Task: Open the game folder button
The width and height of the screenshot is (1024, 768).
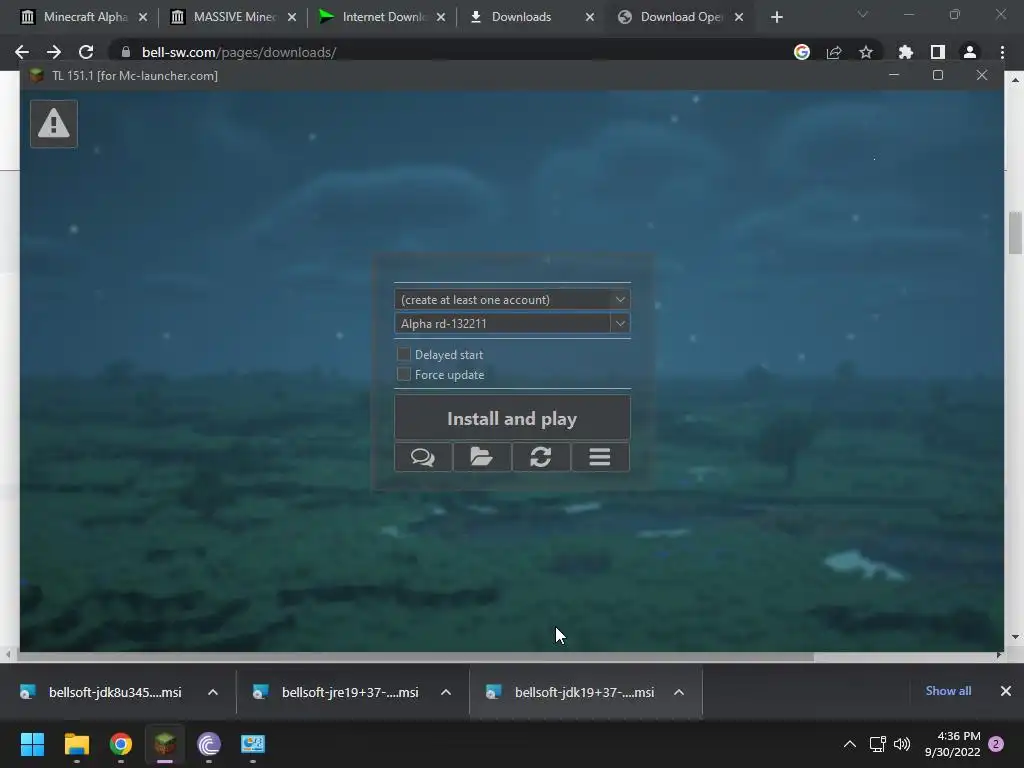Action: click(x=482, y=456)
